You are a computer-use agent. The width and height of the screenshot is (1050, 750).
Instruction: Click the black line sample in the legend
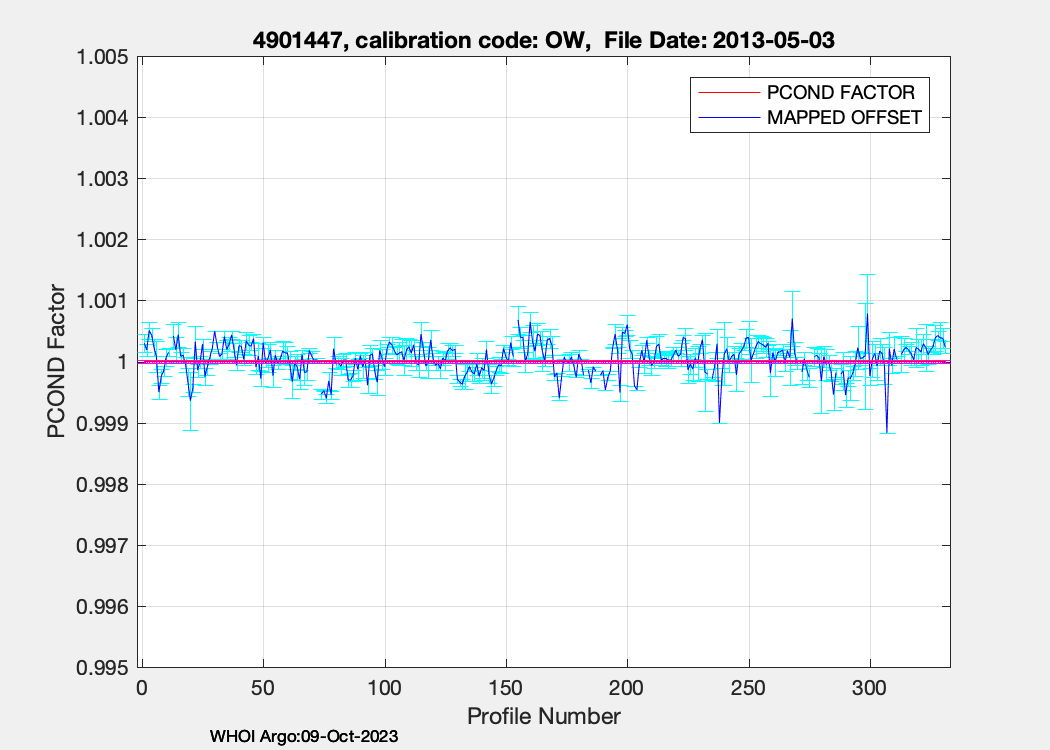[x=727, y=118]
